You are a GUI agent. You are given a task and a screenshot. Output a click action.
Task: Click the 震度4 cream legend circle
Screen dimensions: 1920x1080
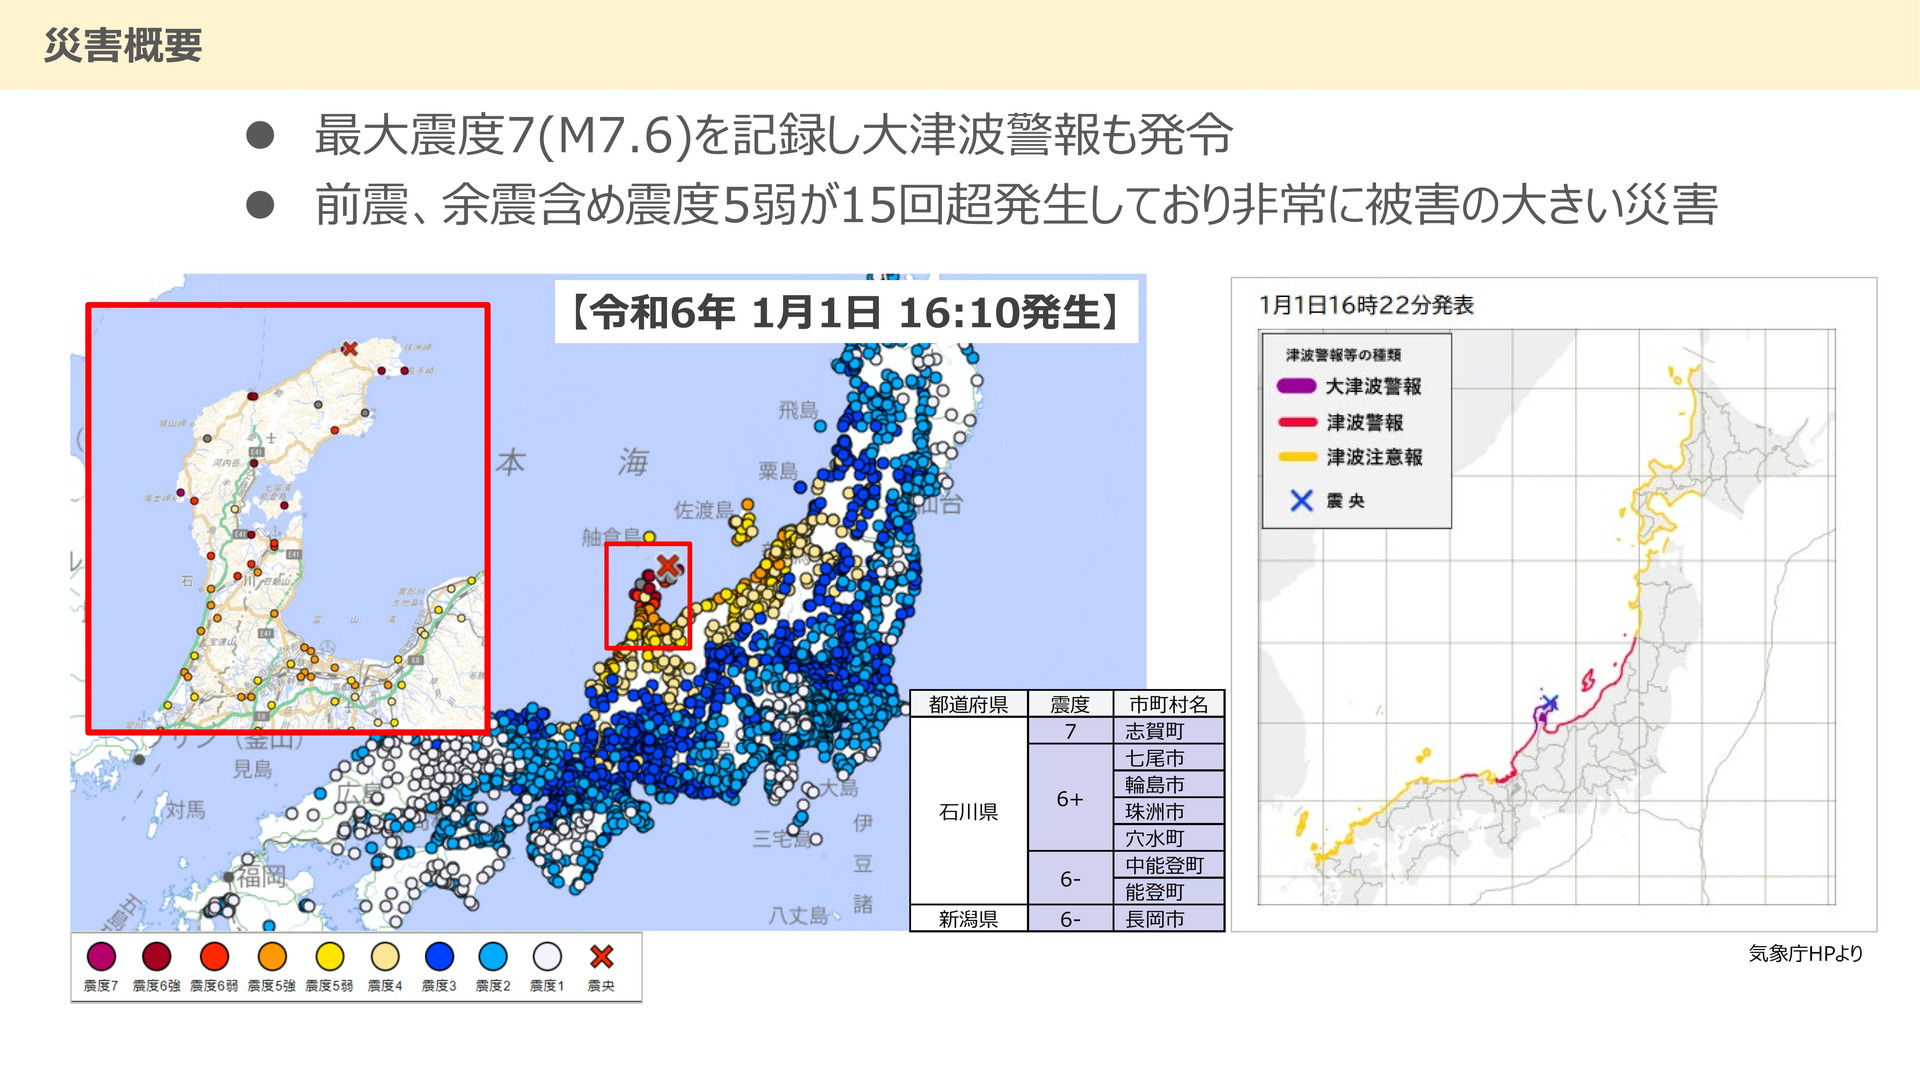pyautogui.click(x=385, y=957)
